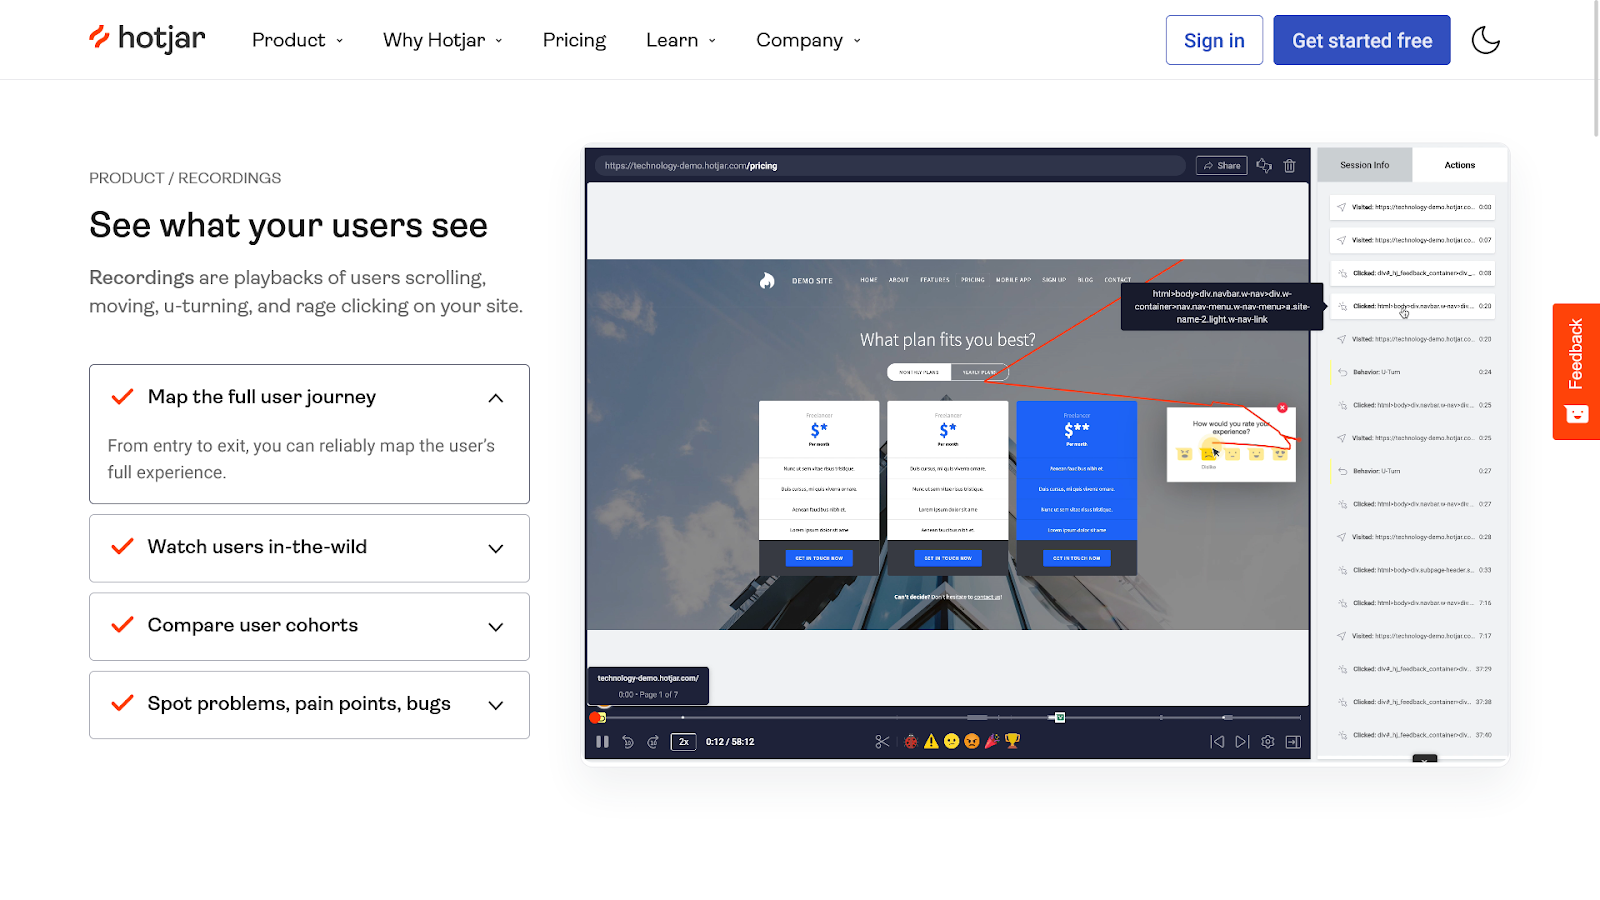Click Get started free button

[x=1362, y=40]
